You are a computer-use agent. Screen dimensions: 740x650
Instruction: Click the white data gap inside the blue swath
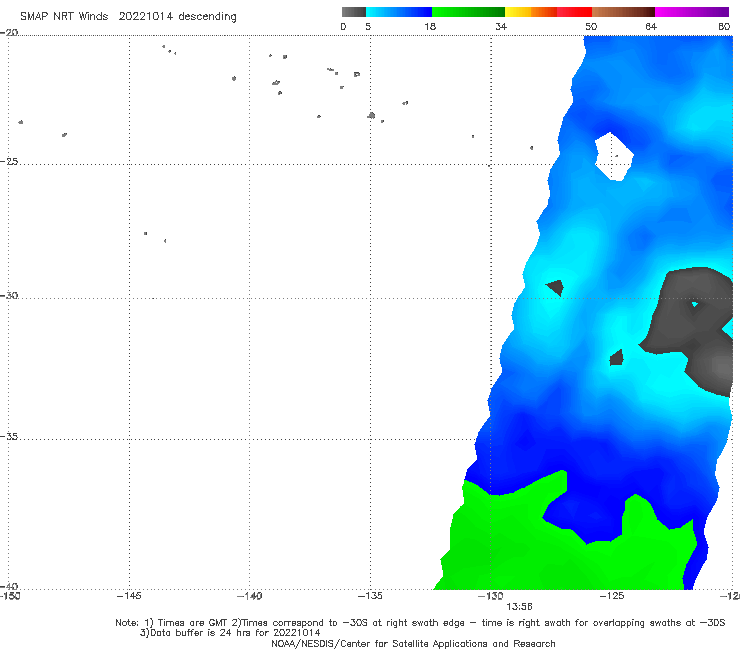[614, 157]
